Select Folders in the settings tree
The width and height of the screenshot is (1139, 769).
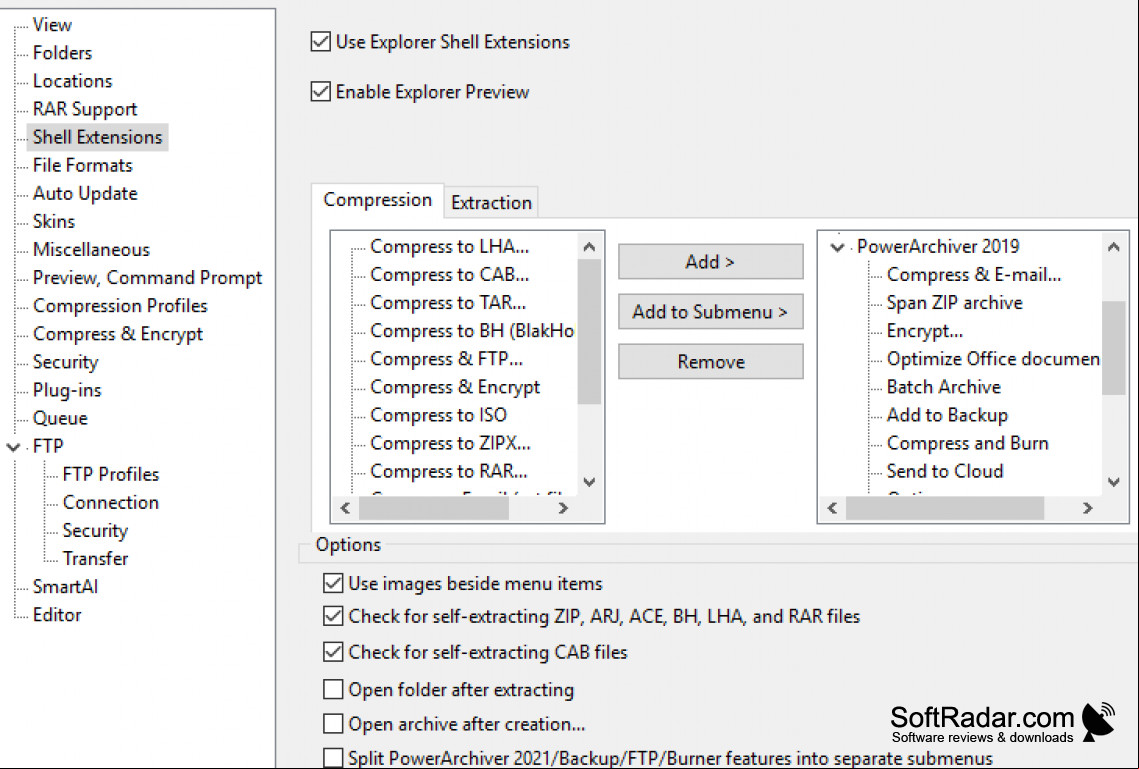coord(62,53)
